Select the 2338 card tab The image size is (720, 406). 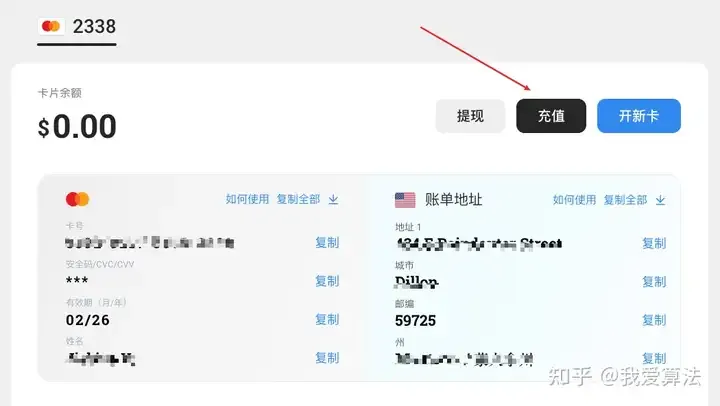tap(77, 27)
